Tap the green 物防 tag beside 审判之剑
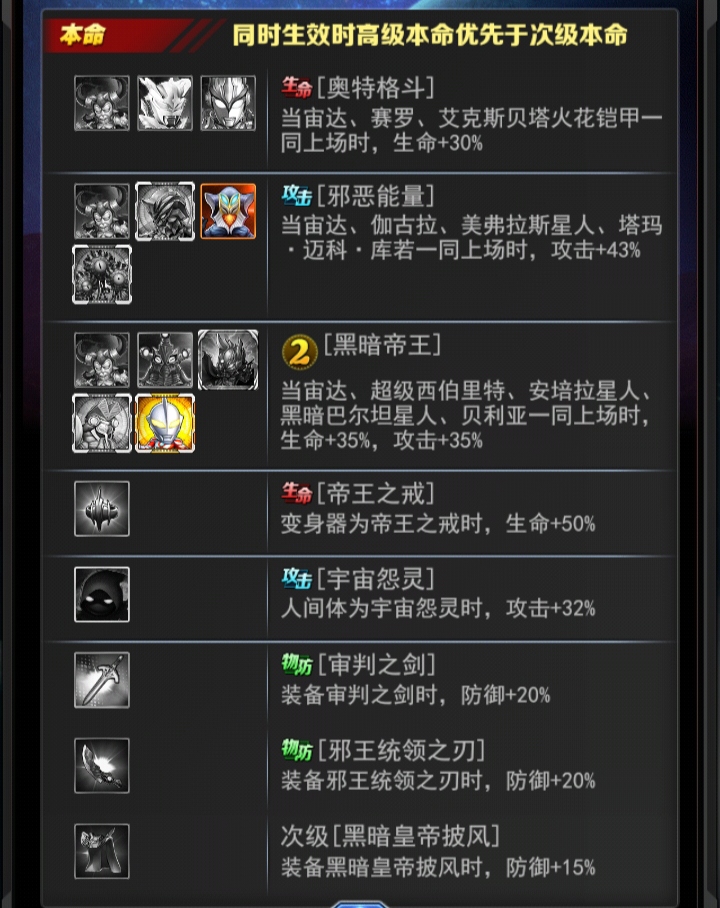The image size is (720, 908). (297, 664)
